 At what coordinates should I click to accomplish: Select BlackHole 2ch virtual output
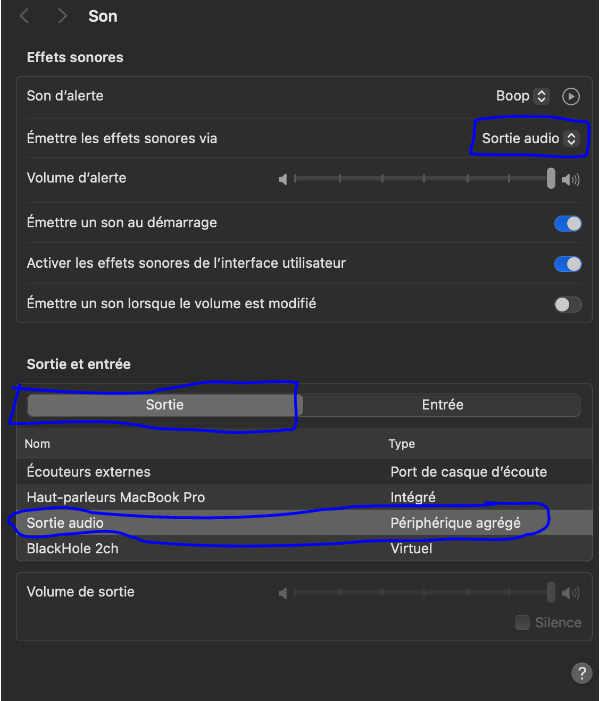(x=304, y=548)
